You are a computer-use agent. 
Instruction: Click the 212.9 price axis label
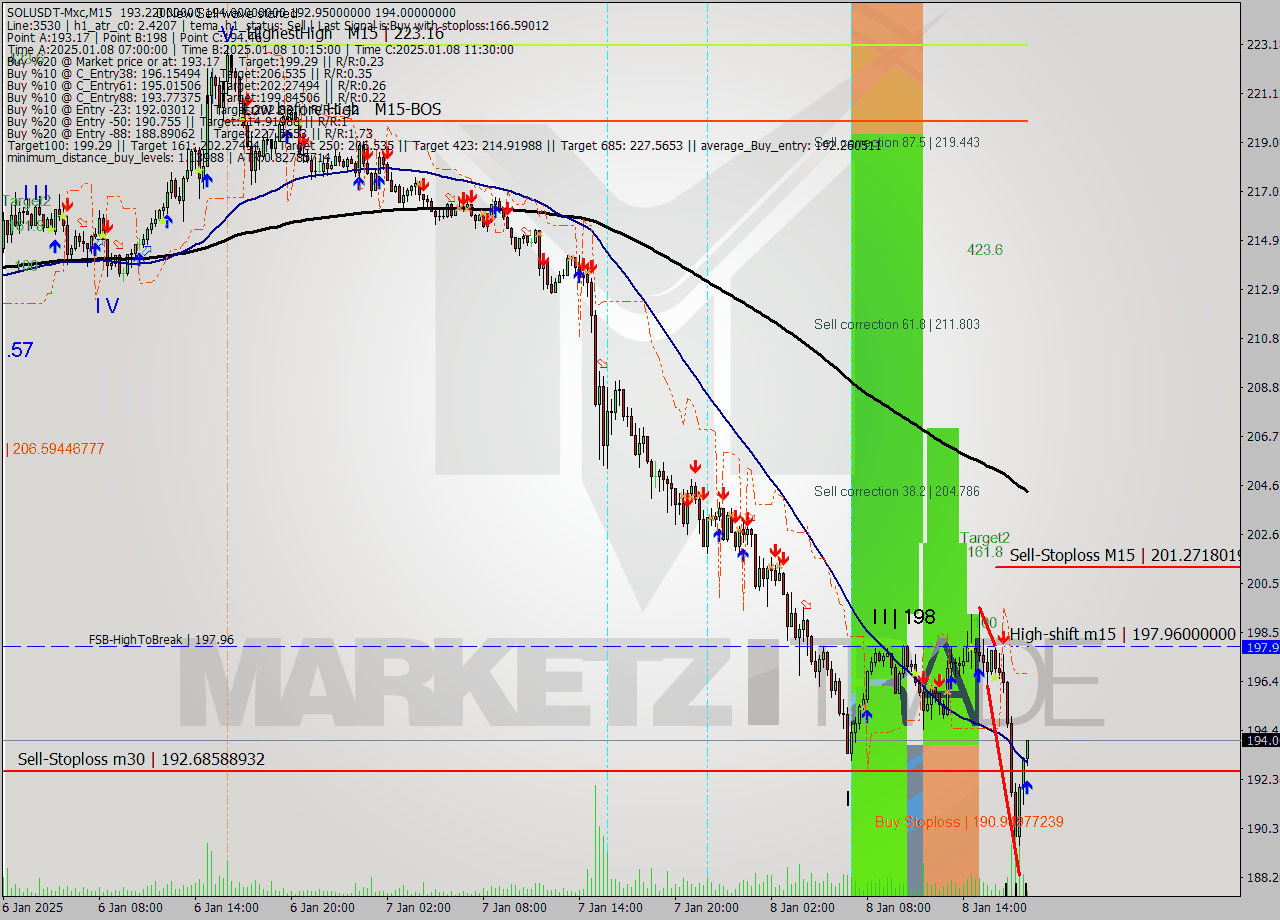click(x=1261, y=289)
